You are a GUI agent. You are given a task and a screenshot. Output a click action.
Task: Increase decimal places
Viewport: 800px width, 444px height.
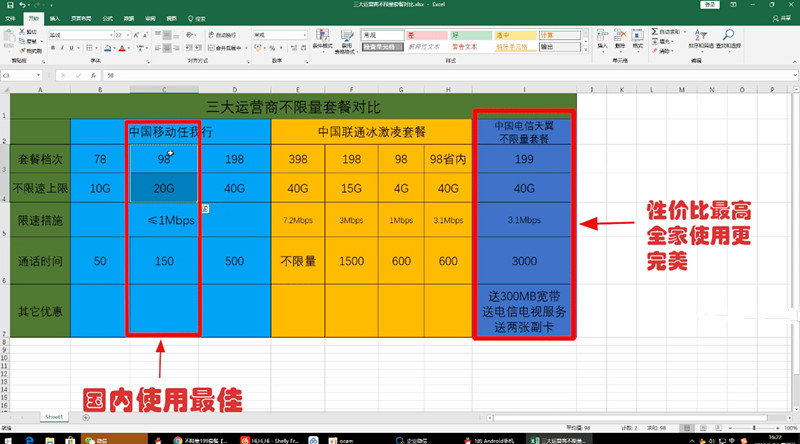point(293,48)
